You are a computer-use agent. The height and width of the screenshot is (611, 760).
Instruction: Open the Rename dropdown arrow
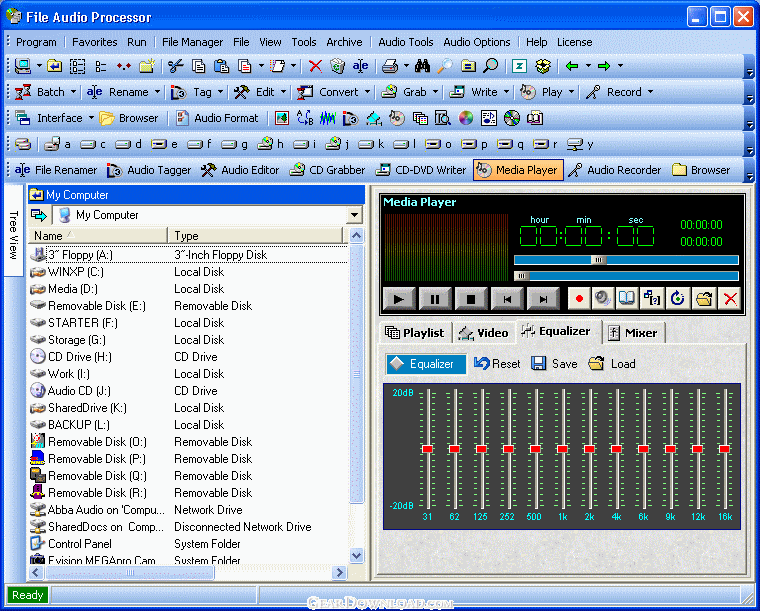(157, 92)
